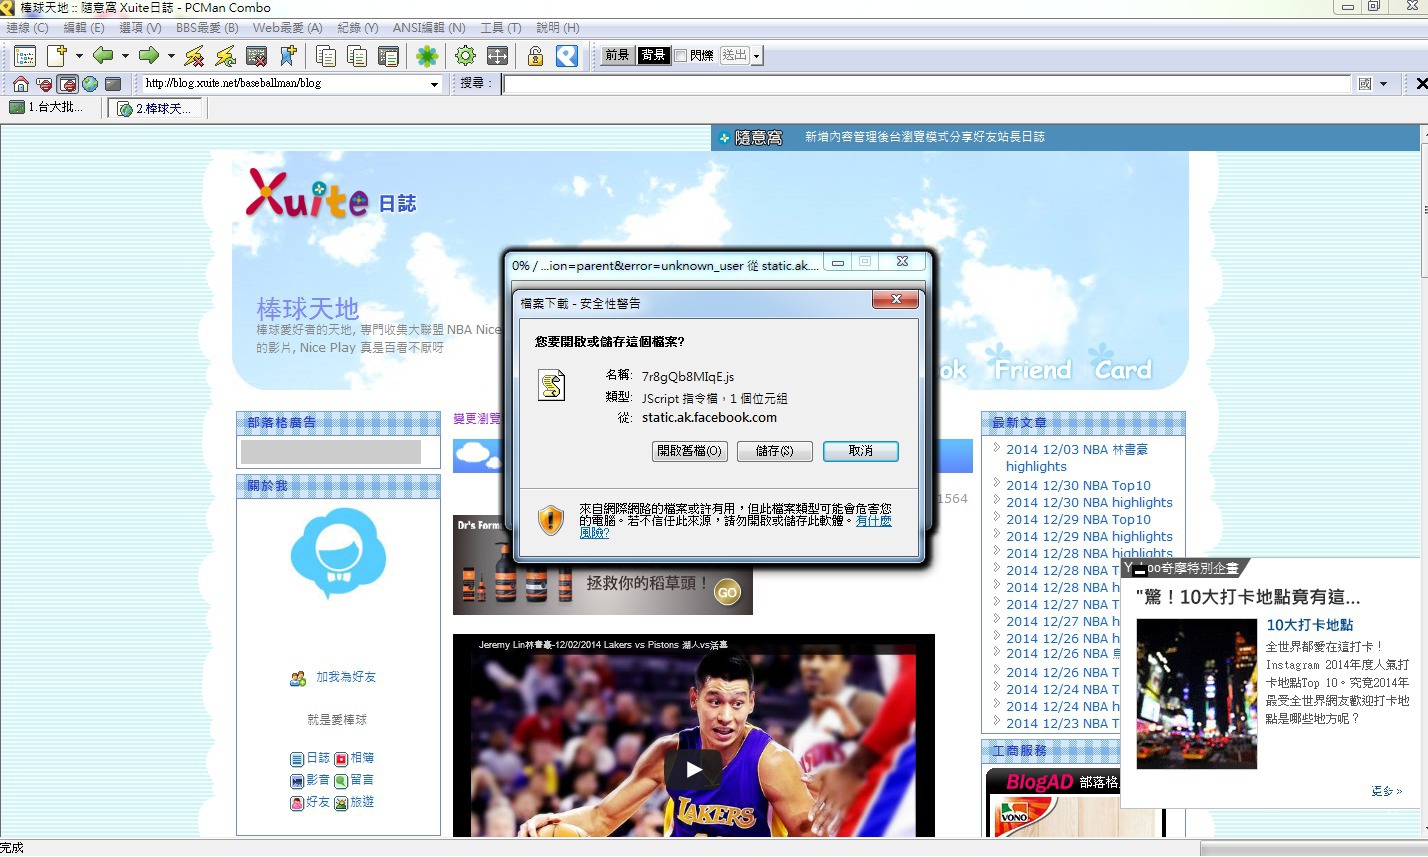Click the padlock icon in toolbar

(x=535, y=56)
